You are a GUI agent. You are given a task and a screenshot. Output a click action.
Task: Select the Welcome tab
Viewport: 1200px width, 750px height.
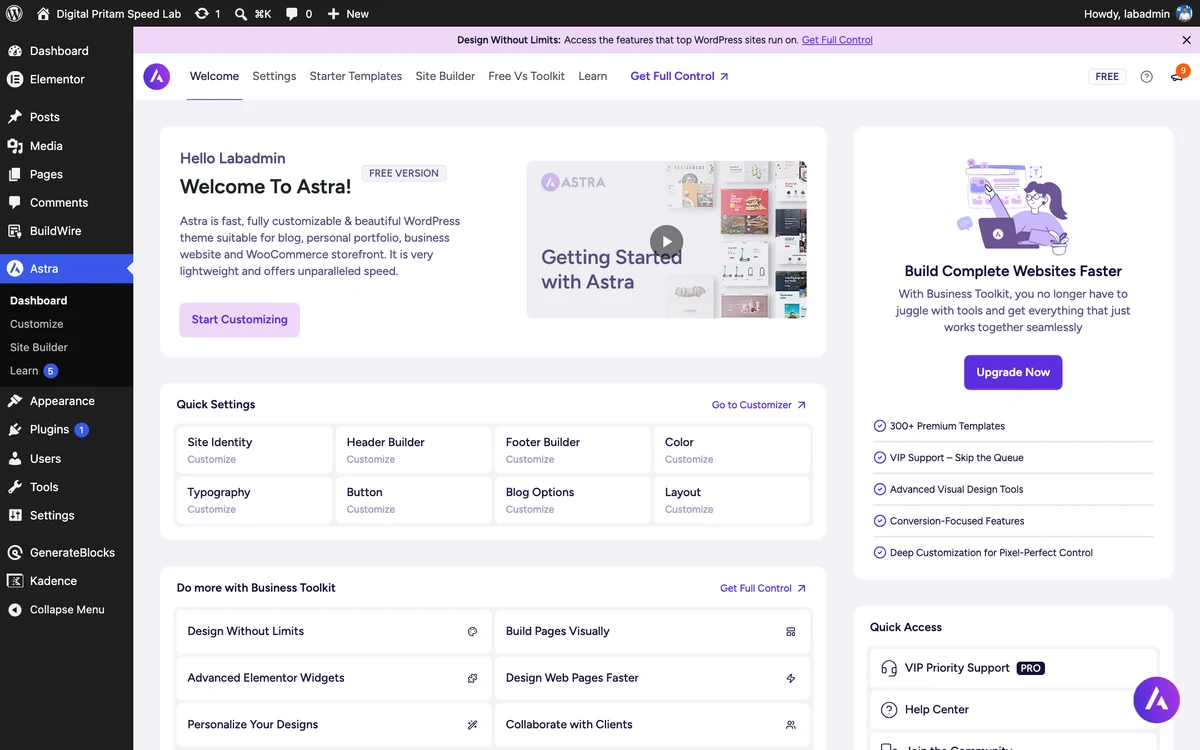(x=214, y=76)
